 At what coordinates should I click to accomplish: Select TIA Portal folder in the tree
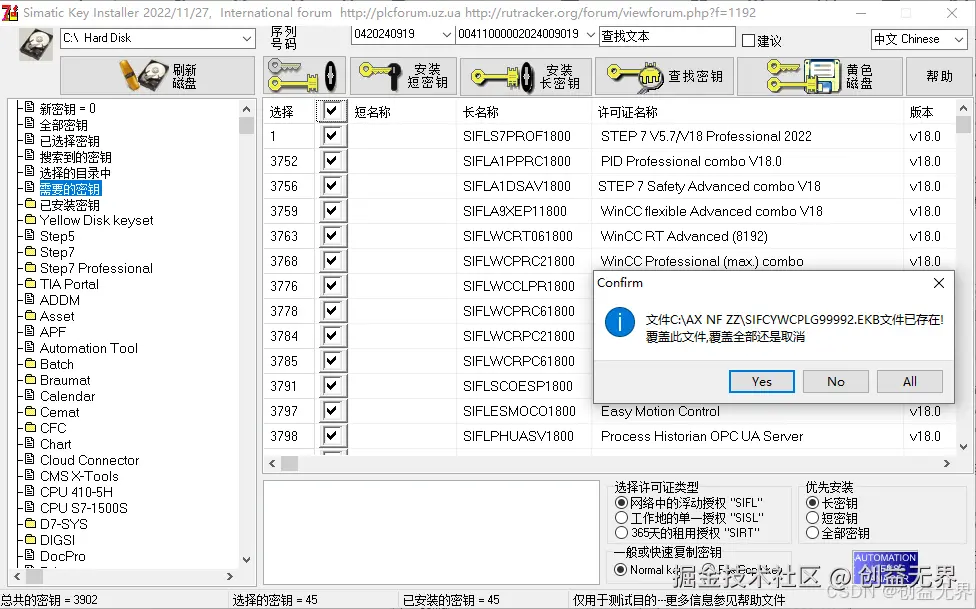(x=69, y=285)
